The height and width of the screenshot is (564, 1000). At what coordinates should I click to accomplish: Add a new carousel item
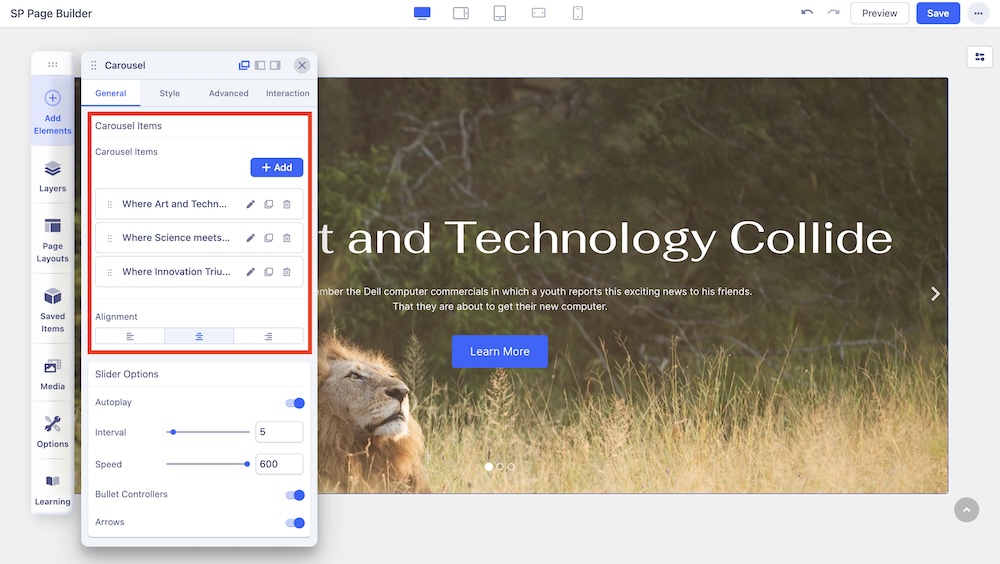276,168
